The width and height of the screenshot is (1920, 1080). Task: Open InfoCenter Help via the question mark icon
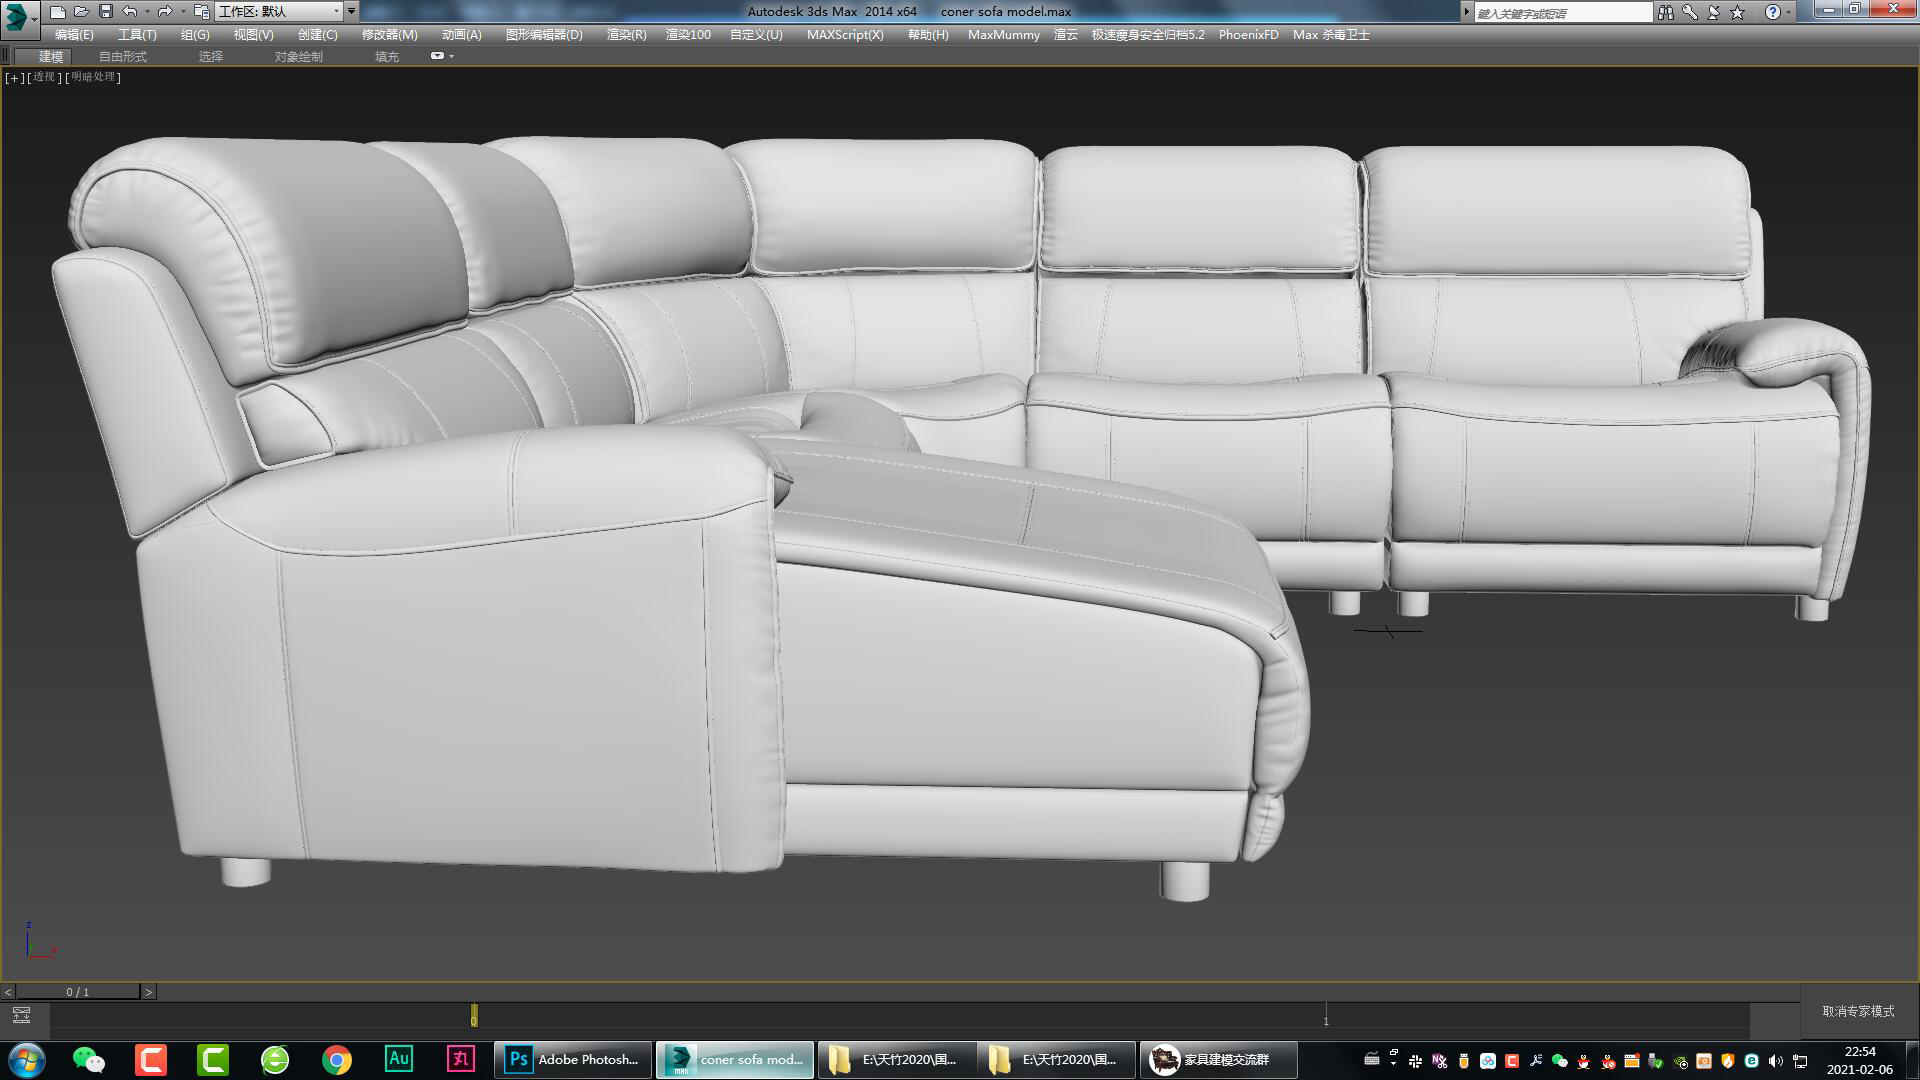pyautogui.click(x=1772, y=12)
